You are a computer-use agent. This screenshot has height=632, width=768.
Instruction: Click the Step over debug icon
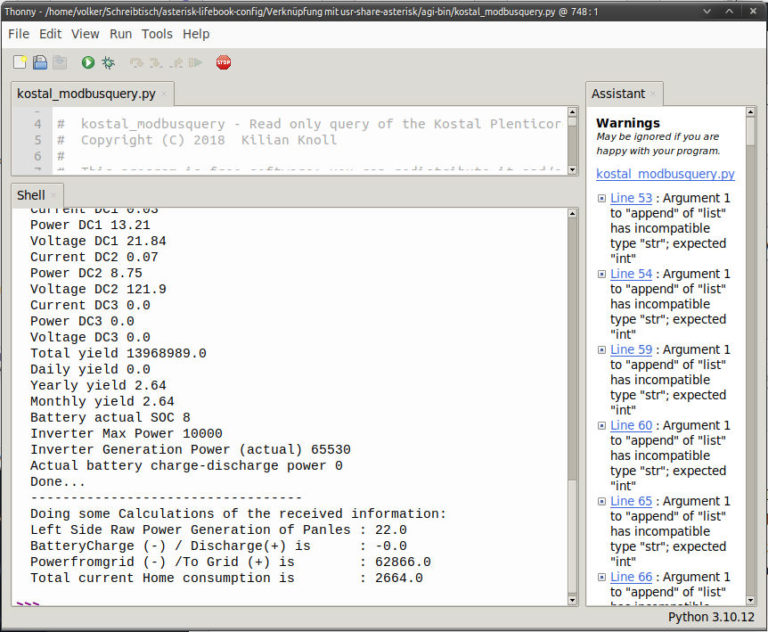(x=136, y=62)
